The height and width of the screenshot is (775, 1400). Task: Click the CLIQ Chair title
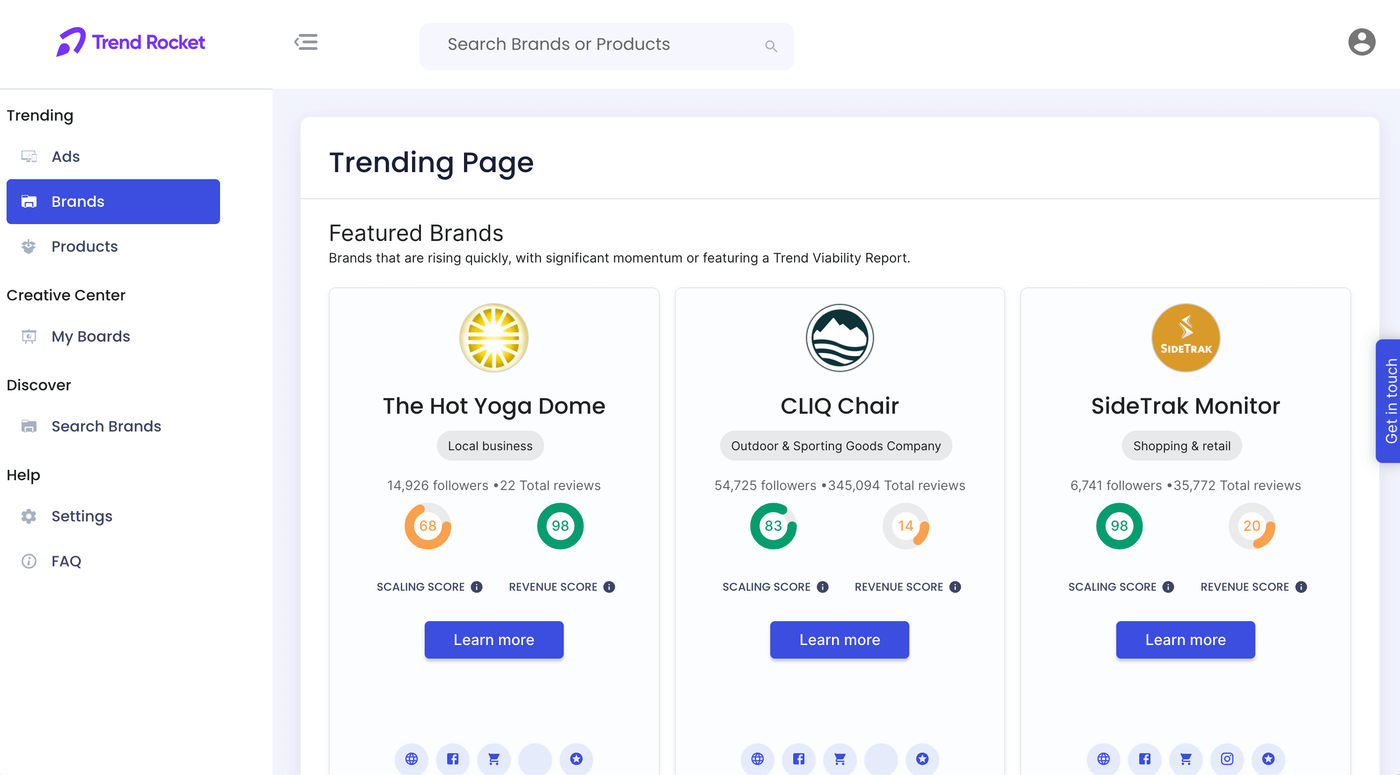click(840, 406)
